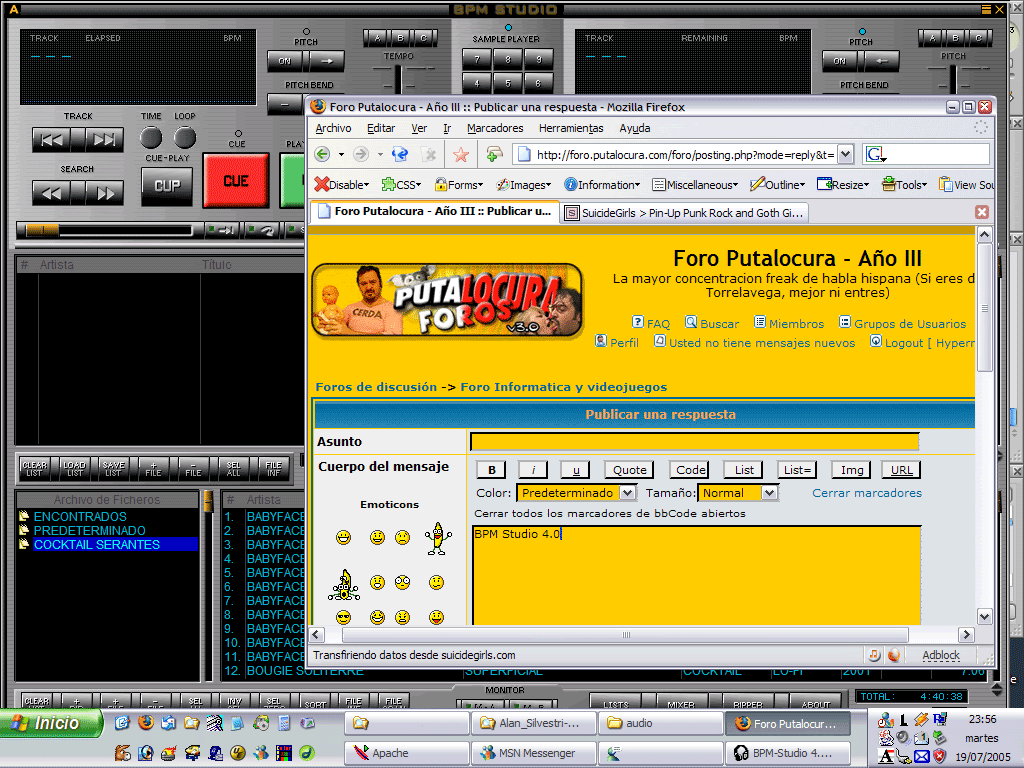Click the Reload page icon in Firefox
Screen dimensions: 1024x768
(402, 154)
